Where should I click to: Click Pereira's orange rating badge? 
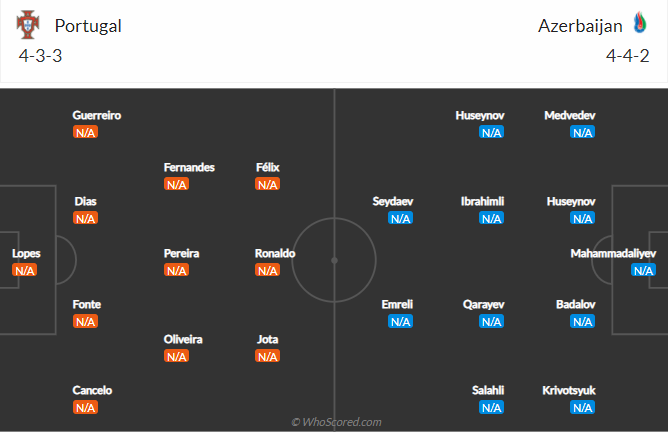tap(176, 270)
